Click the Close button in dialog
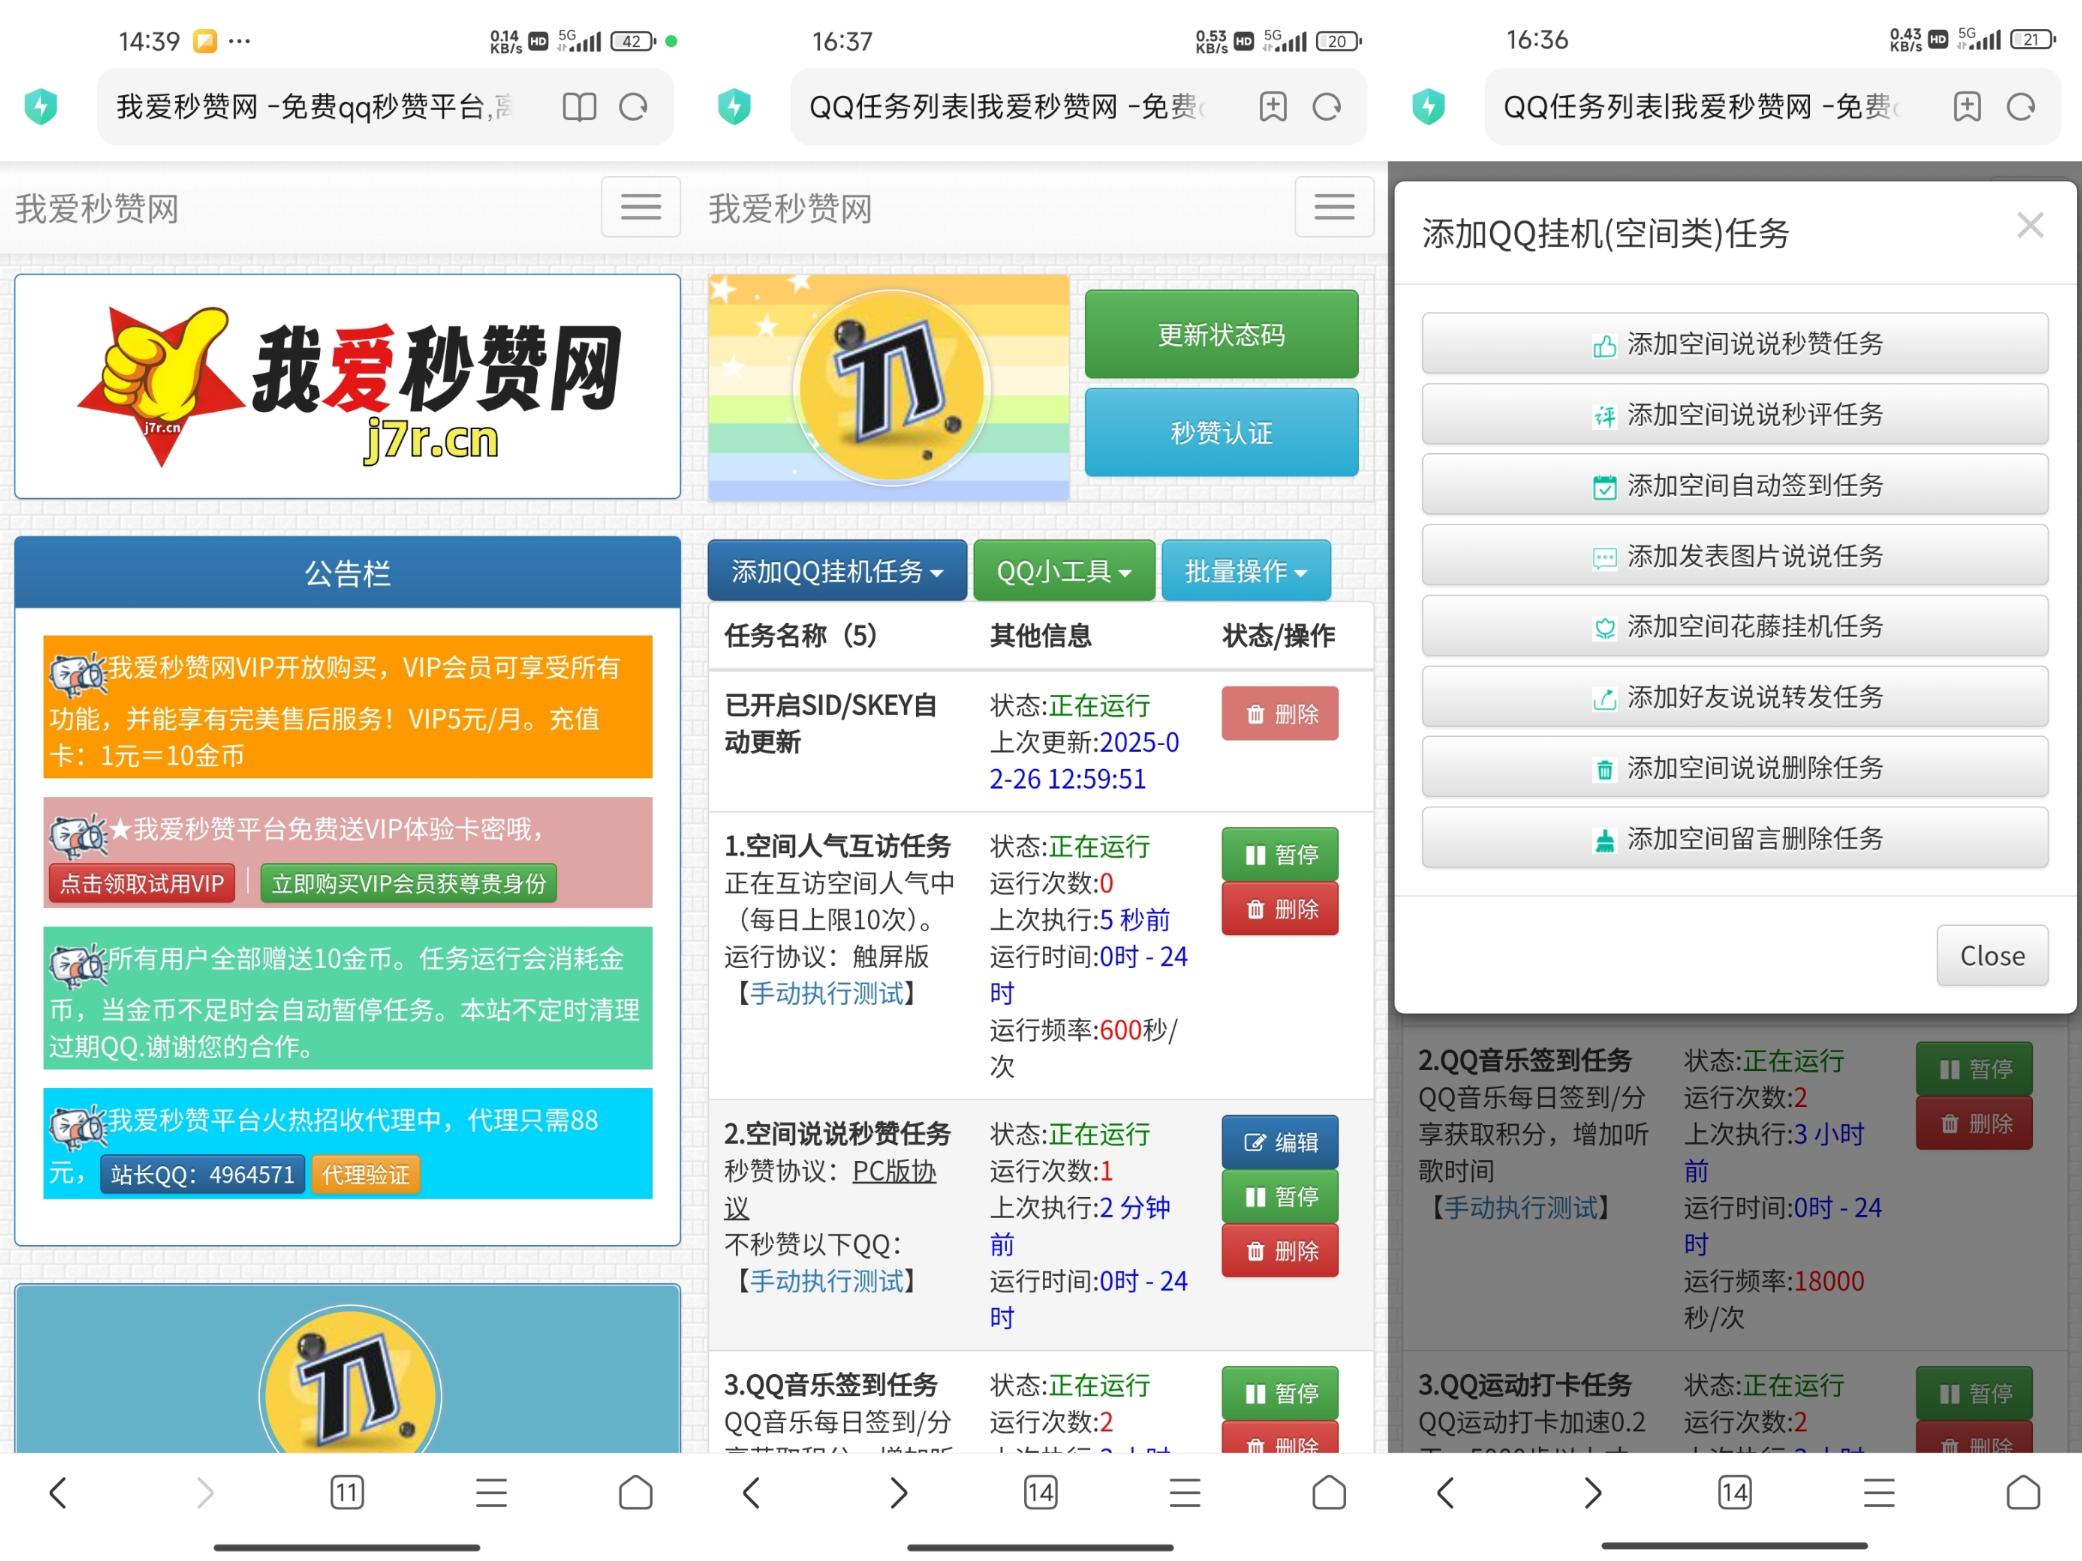2082x1561 pixels. [1992, 956]
